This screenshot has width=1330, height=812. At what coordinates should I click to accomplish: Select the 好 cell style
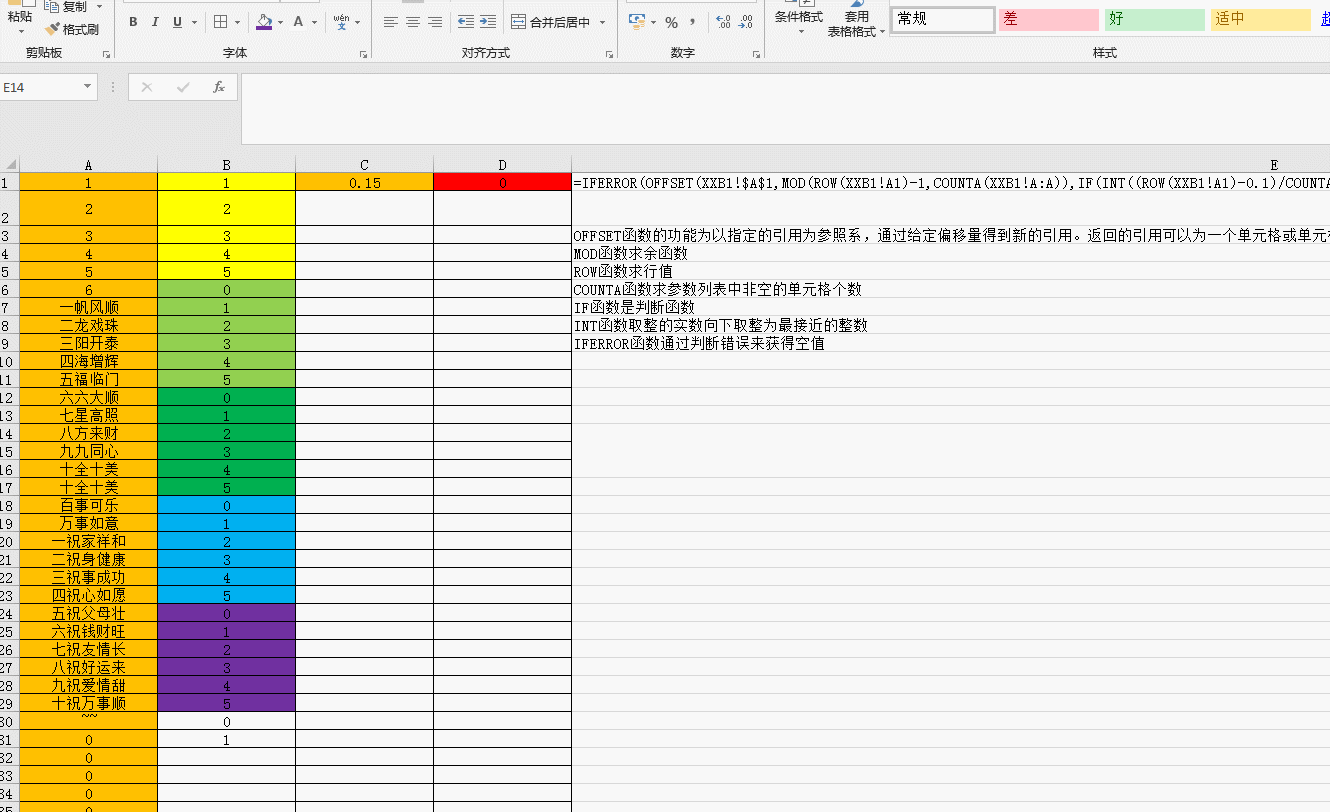(1155, 19)
